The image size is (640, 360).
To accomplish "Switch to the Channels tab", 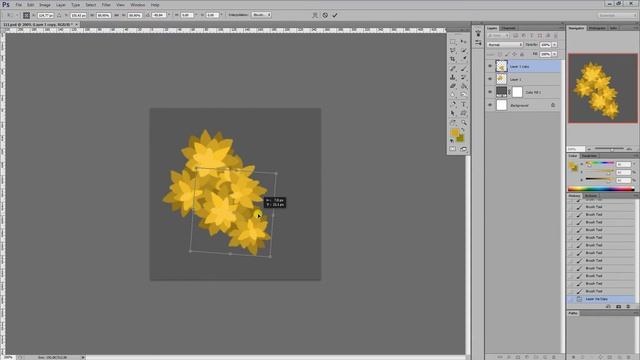I will [x=509, y=28].
